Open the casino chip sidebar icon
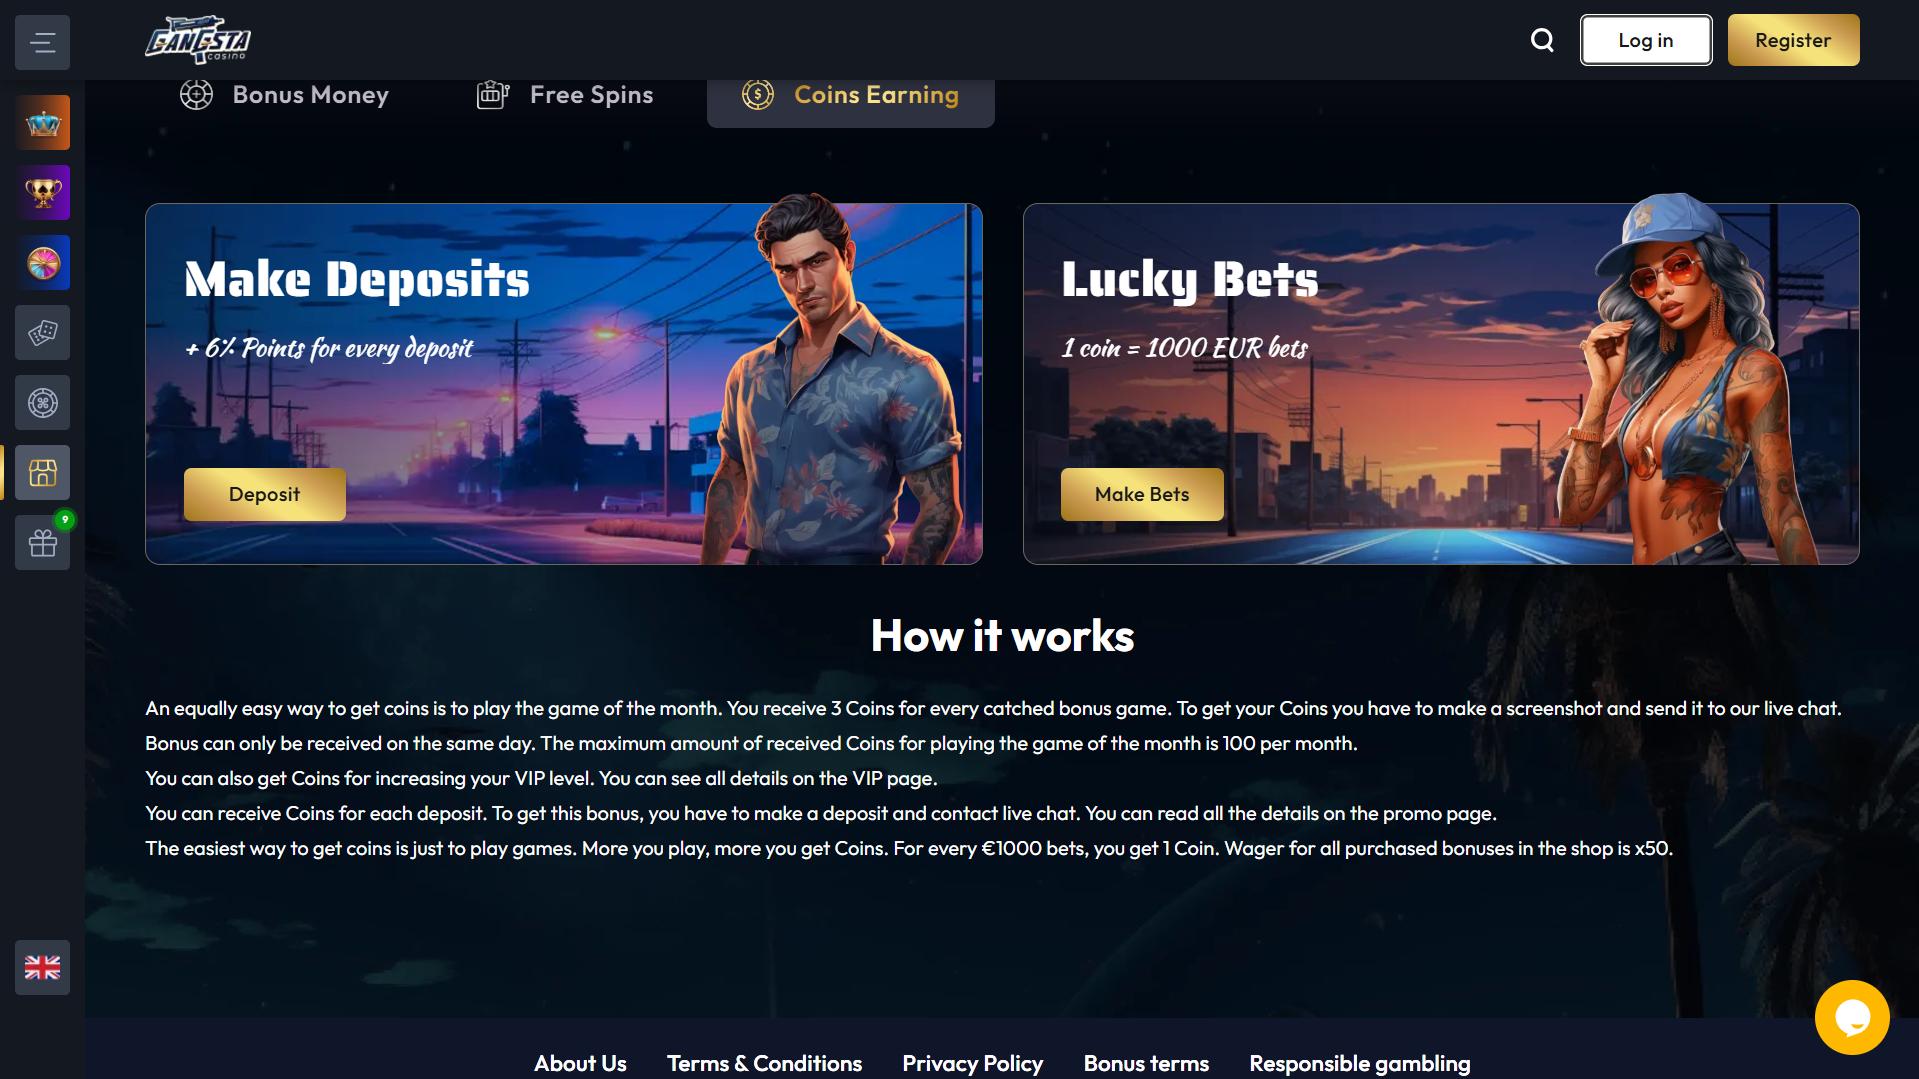The width and height of the screenshot is (1919, 1079). point(42,403)
